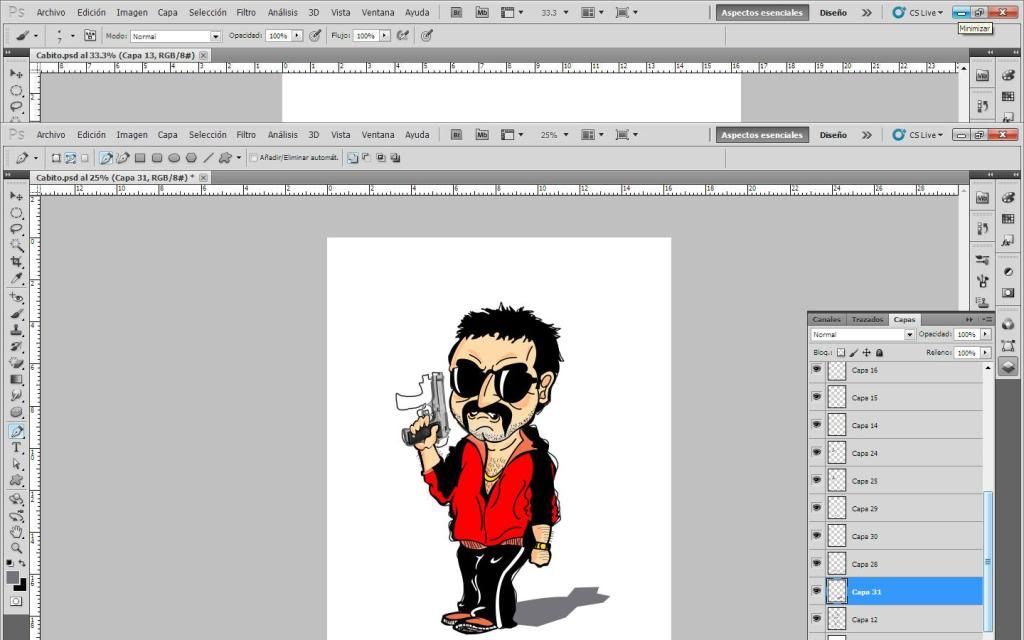Open the Capa menu in the back window

[x=167, y=12]
